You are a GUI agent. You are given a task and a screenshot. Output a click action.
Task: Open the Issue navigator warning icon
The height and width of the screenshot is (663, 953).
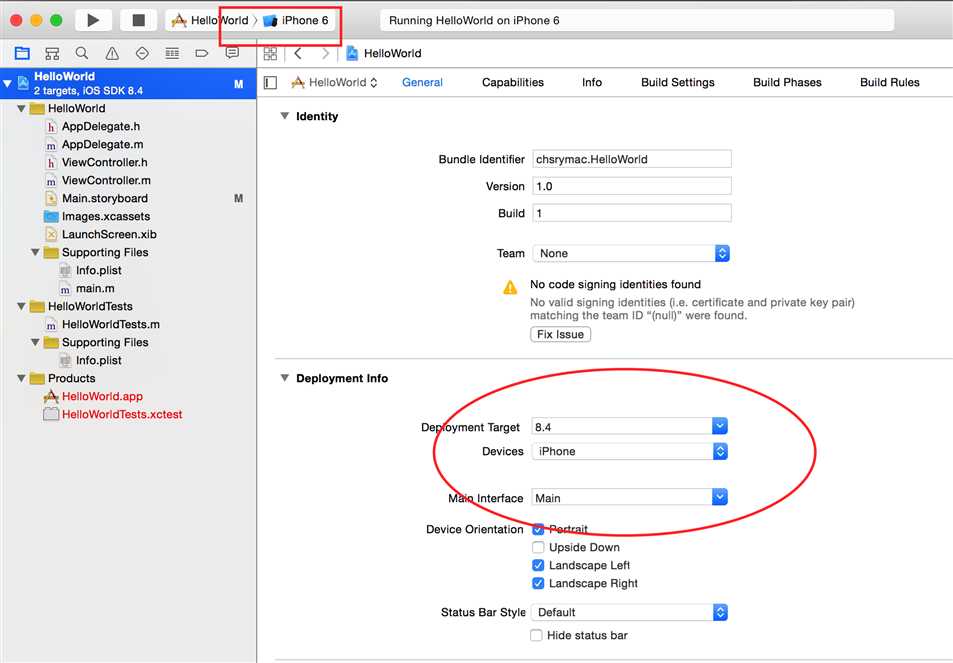112,53
